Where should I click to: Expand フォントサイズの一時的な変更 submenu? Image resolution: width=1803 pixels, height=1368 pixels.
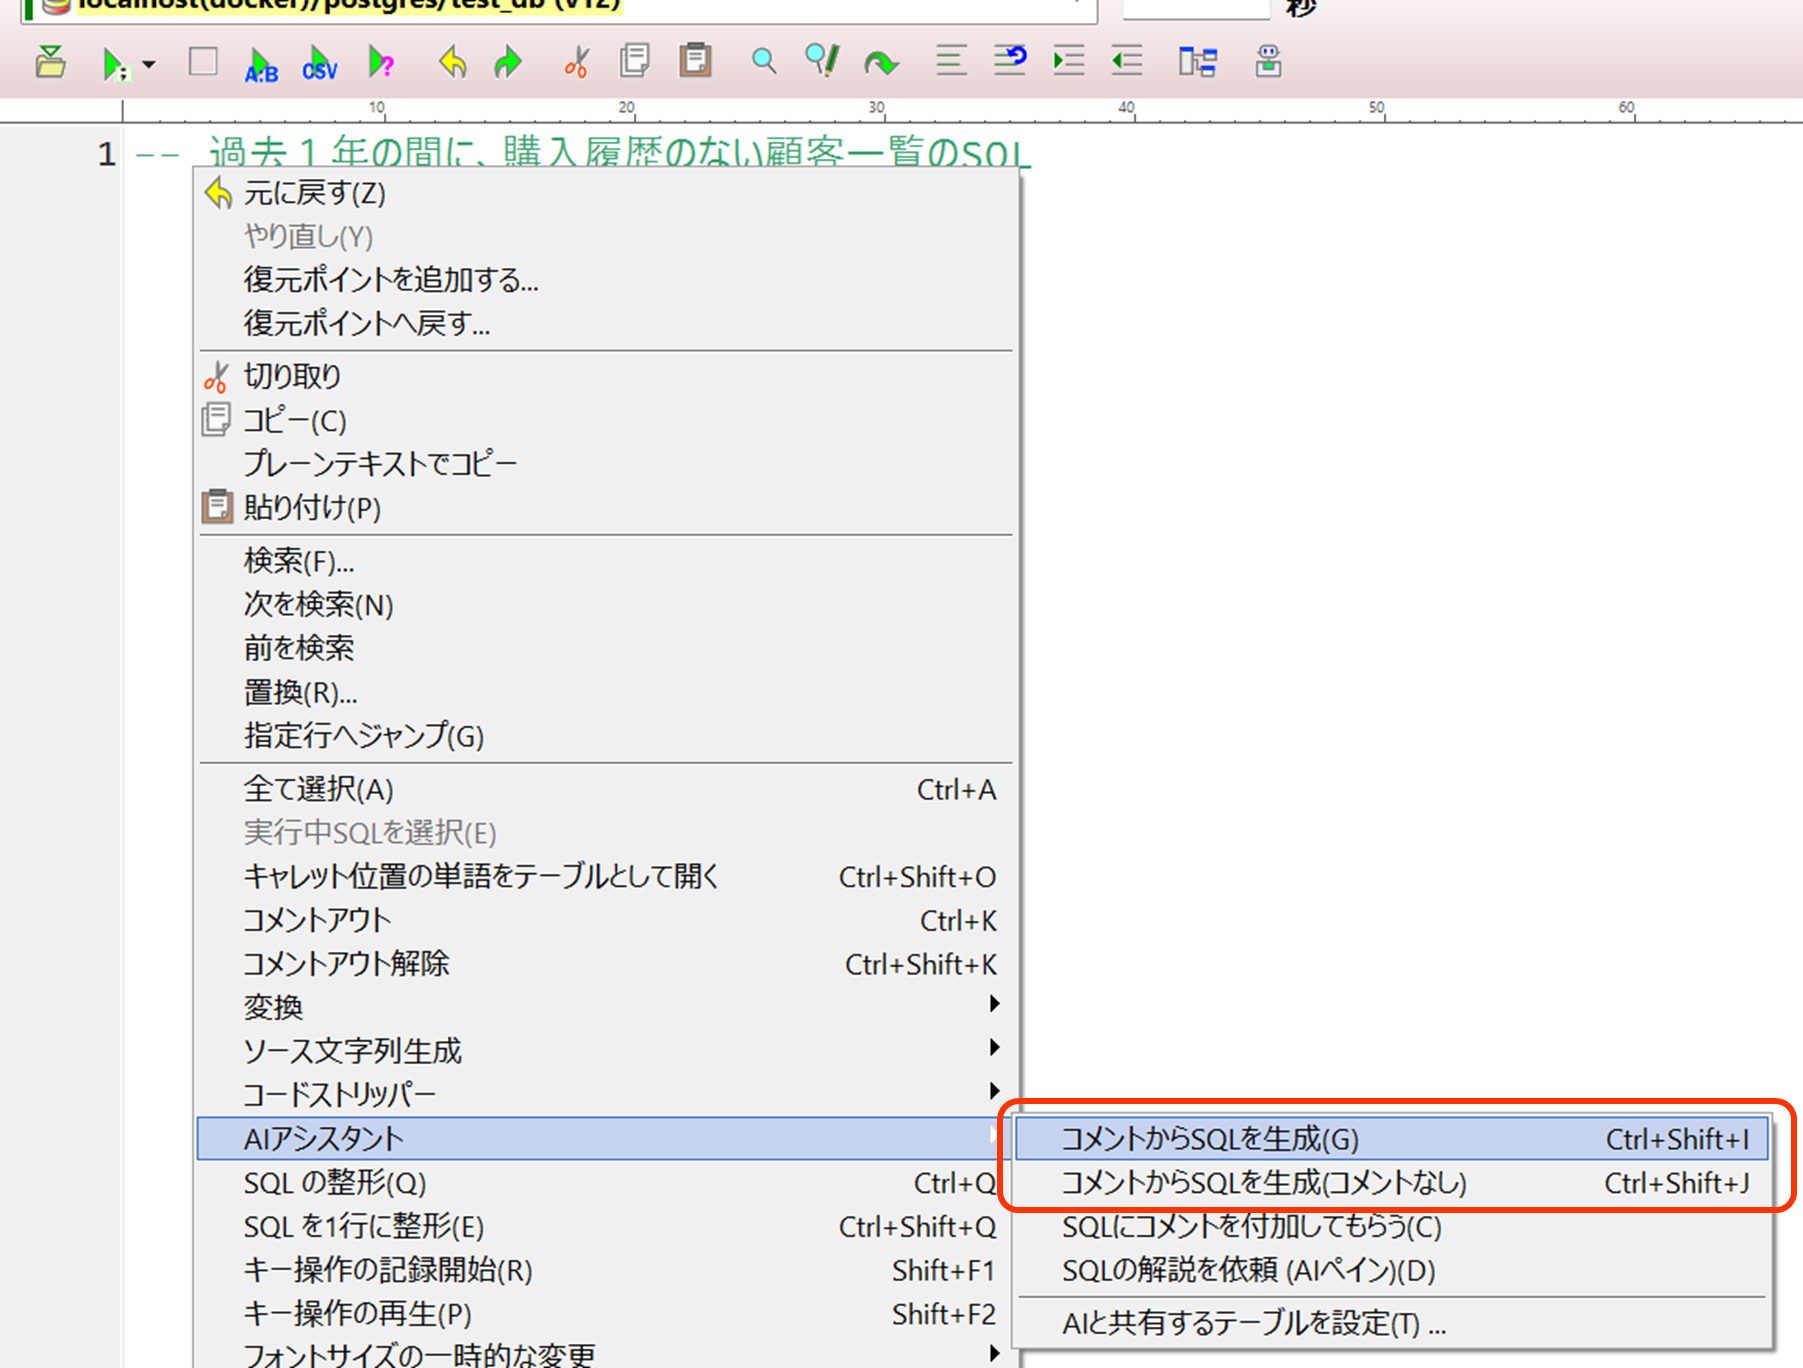tap(606, 1354)
